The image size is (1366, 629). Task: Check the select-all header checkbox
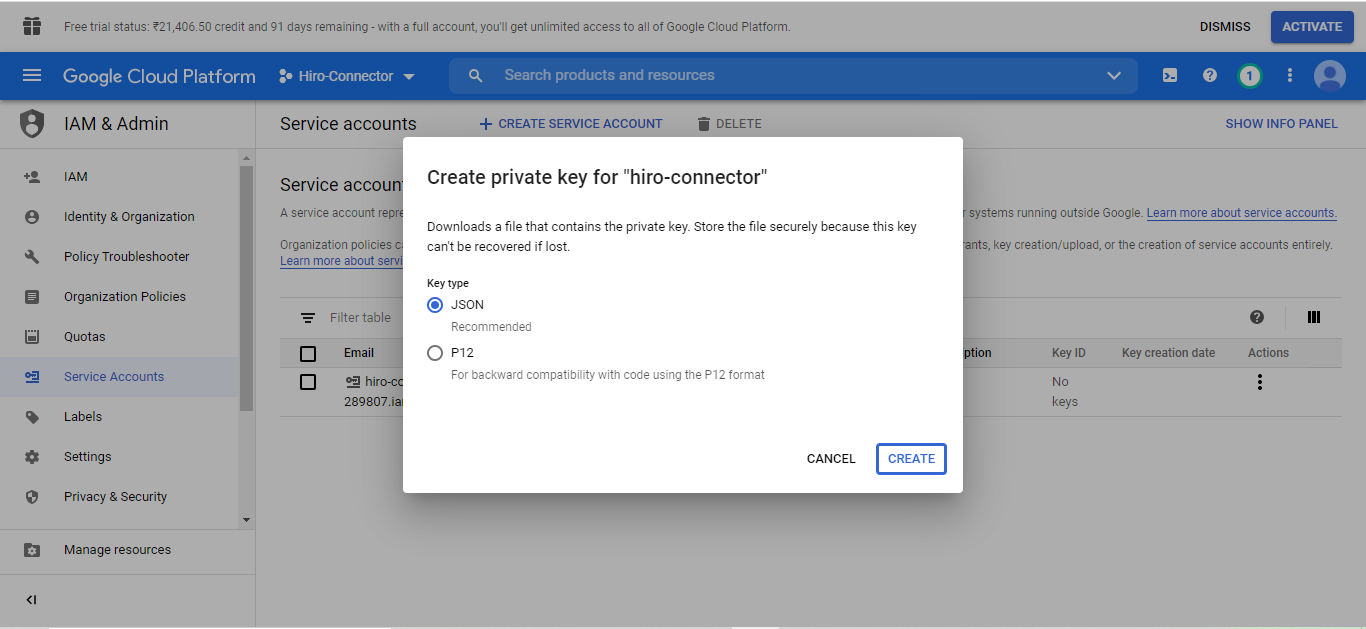308,354
